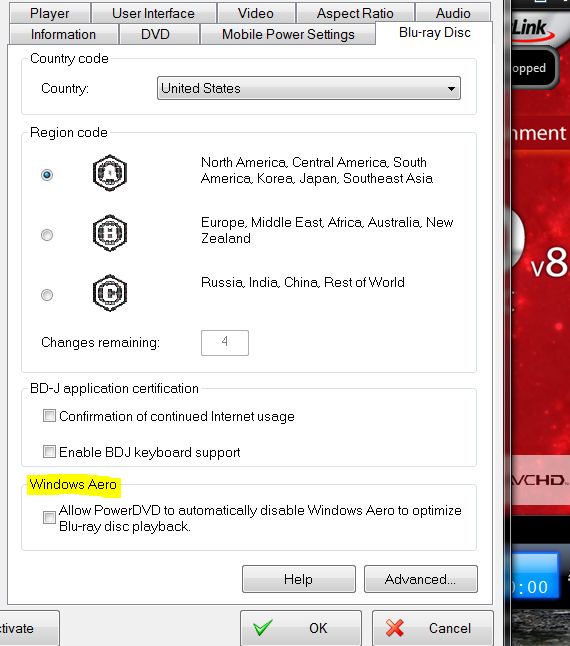Enable BDJ keyboard support checkbox

pos(49,452)
